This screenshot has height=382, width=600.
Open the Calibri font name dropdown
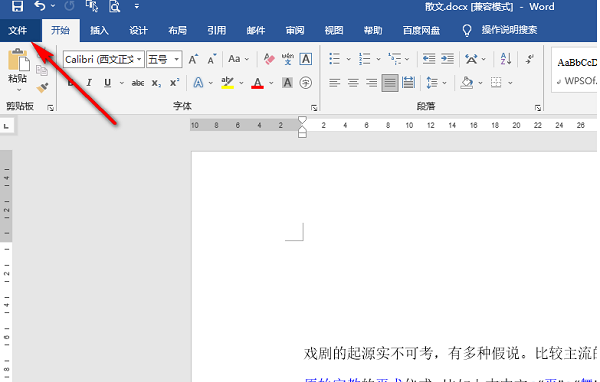[139, 59]
